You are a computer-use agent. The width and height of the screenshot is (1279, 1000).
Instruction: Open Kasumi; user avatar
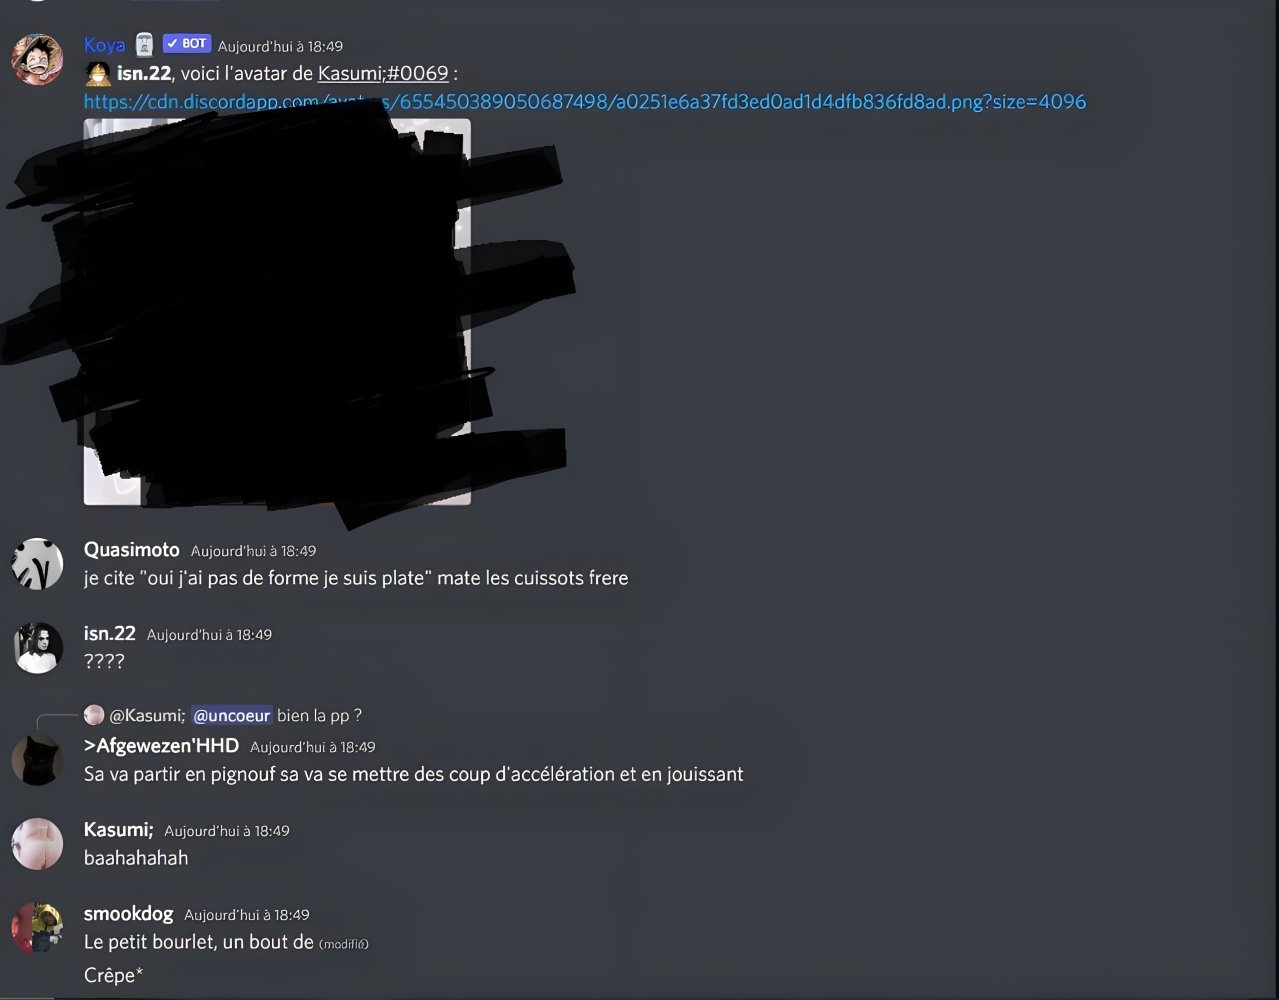coord(37,844)
